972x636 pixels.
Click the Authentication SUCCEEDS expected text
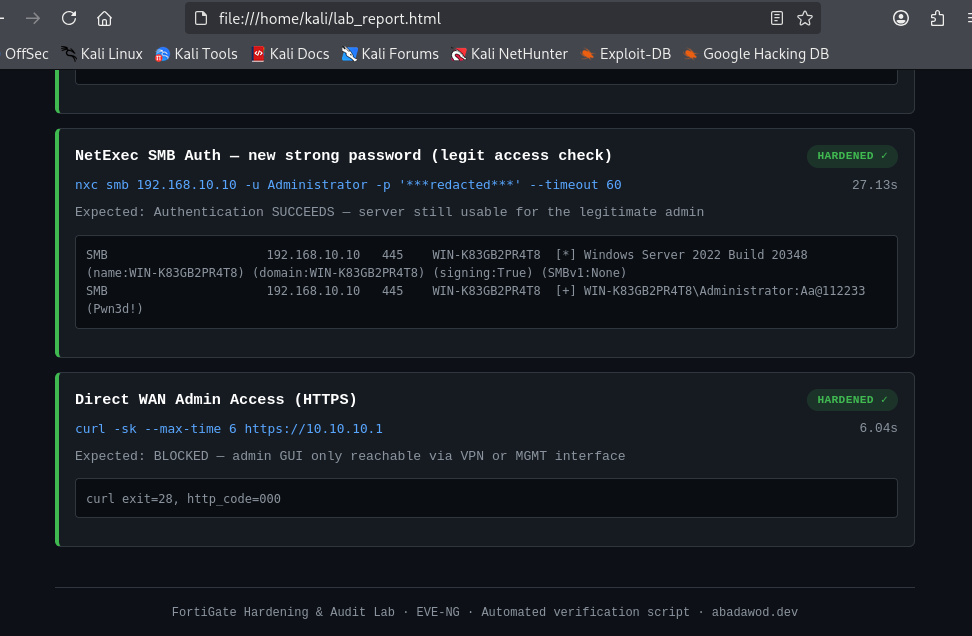[x=389, y=212]
